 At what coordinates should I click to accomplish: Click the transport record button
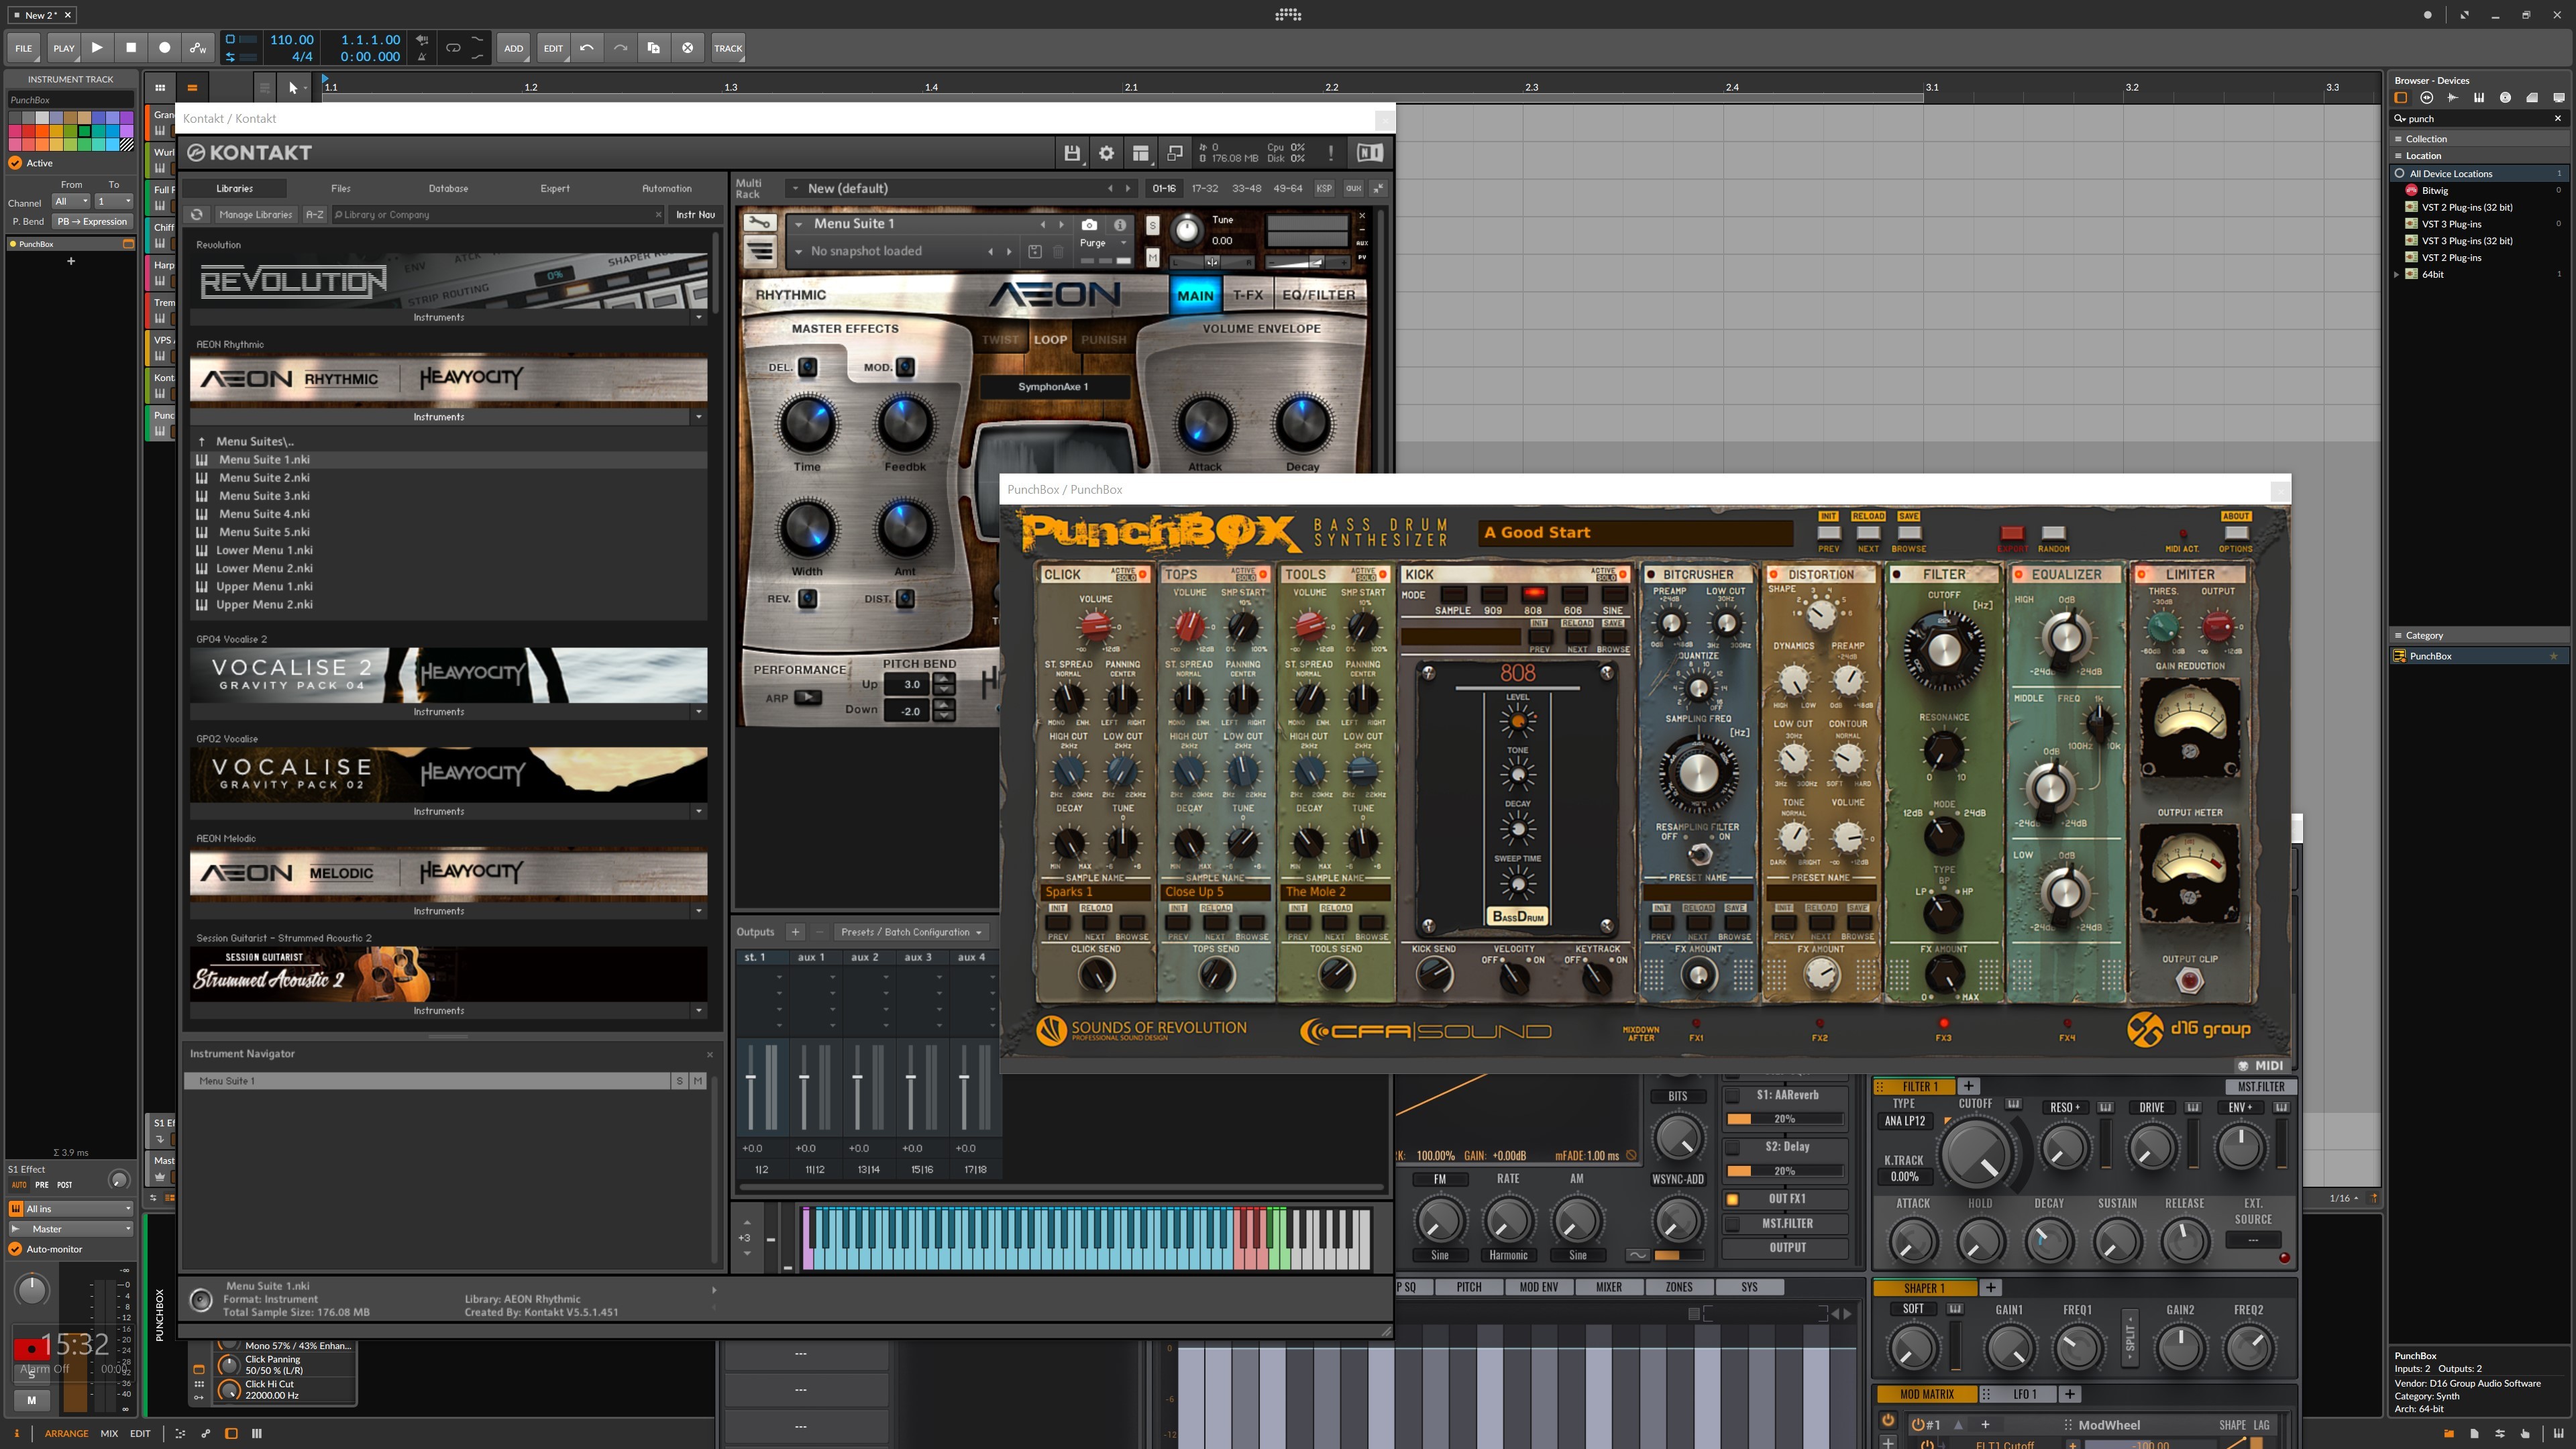pyautogui.click(x=165, y=47)
